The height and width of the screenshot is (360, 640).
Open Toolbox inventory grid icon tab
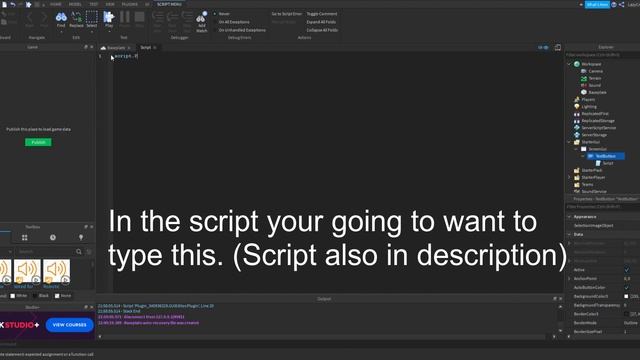click(x=24, y=238)
